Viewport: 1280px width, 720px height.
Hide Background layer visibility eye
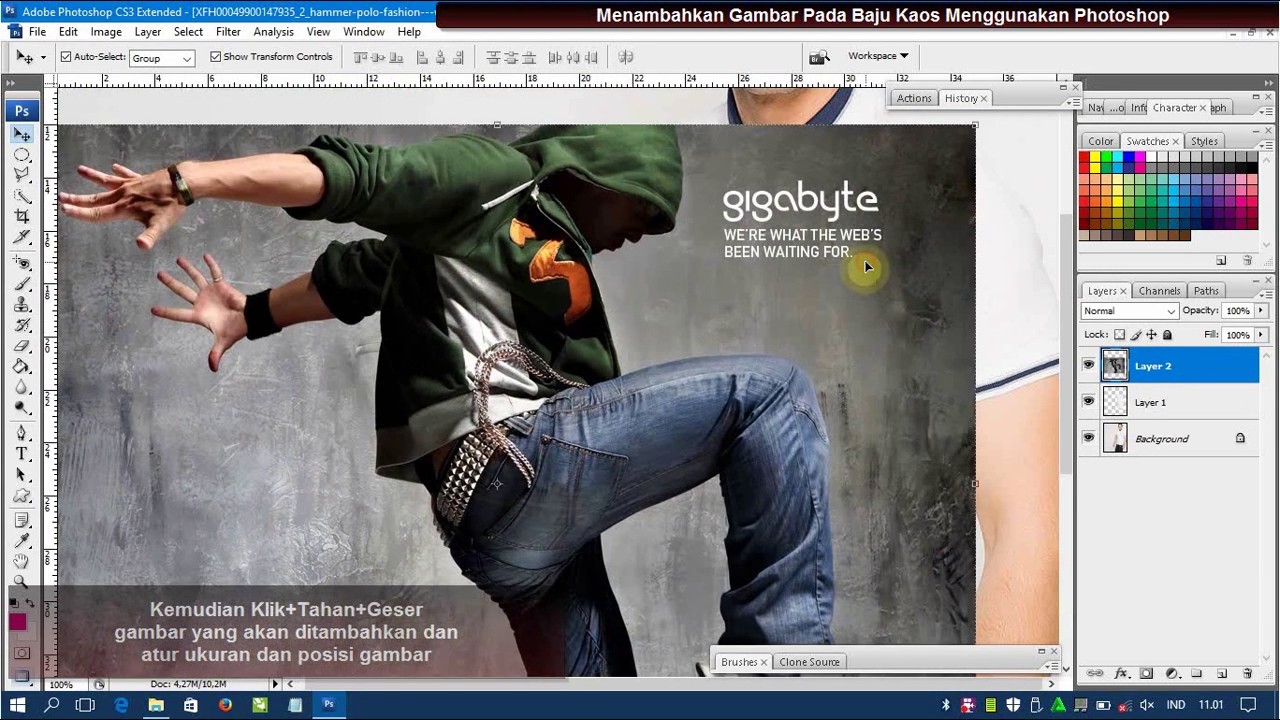click(x=1089, y=438)
